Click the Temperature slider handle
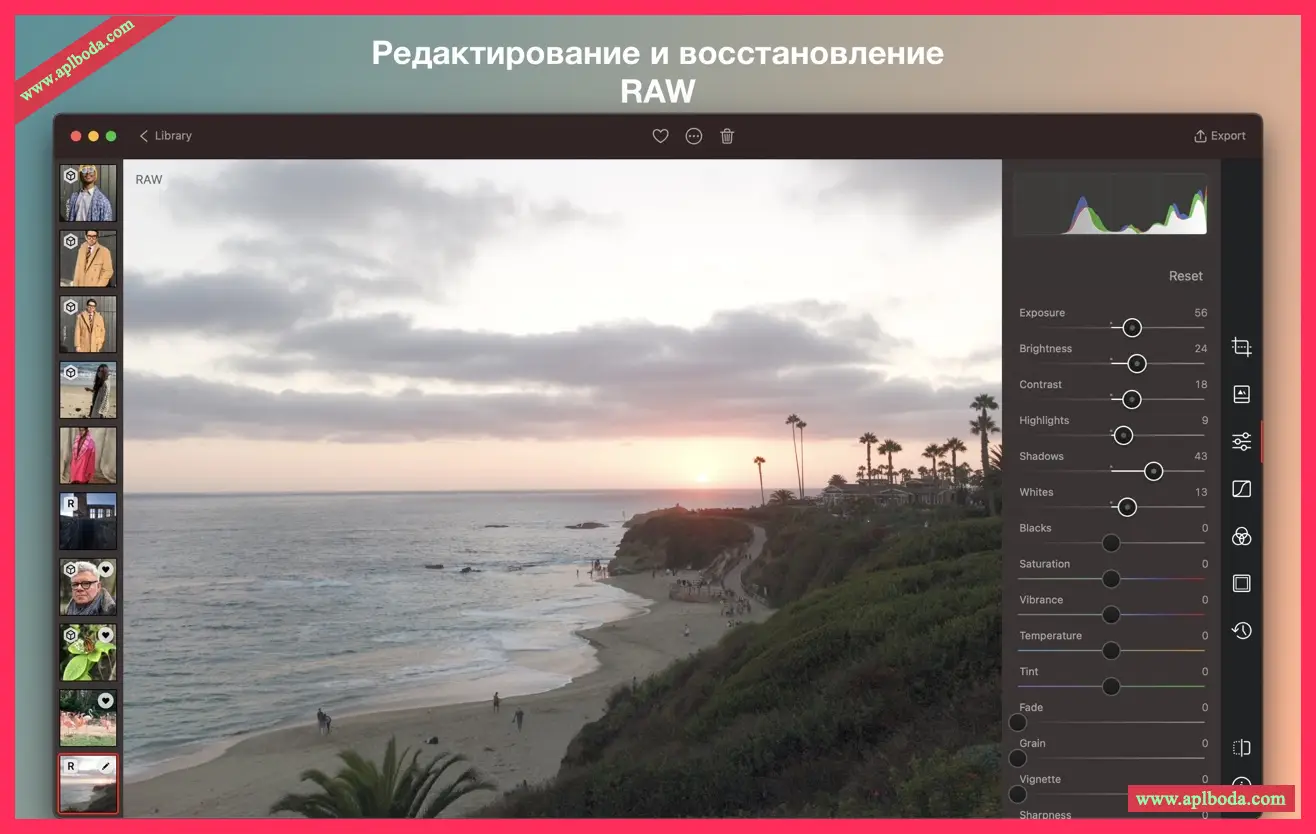This screenshot has height=834, width=1316. point(1110,651)
